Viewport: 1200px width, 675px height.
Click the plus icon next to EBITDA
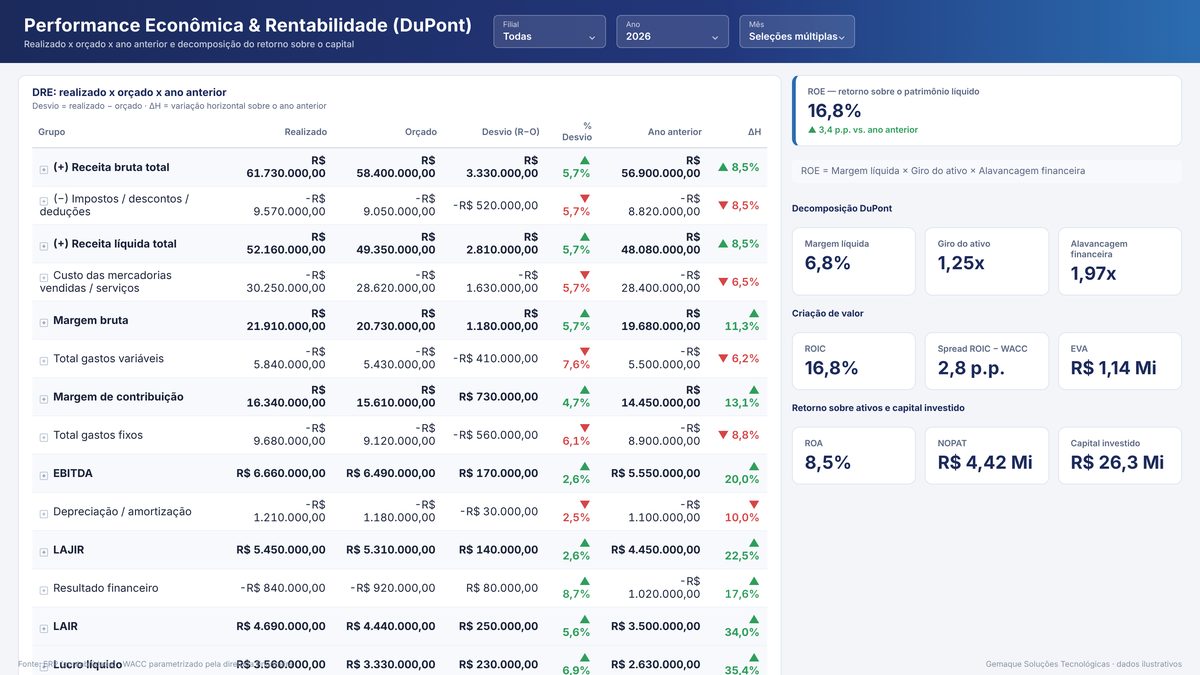44,475
